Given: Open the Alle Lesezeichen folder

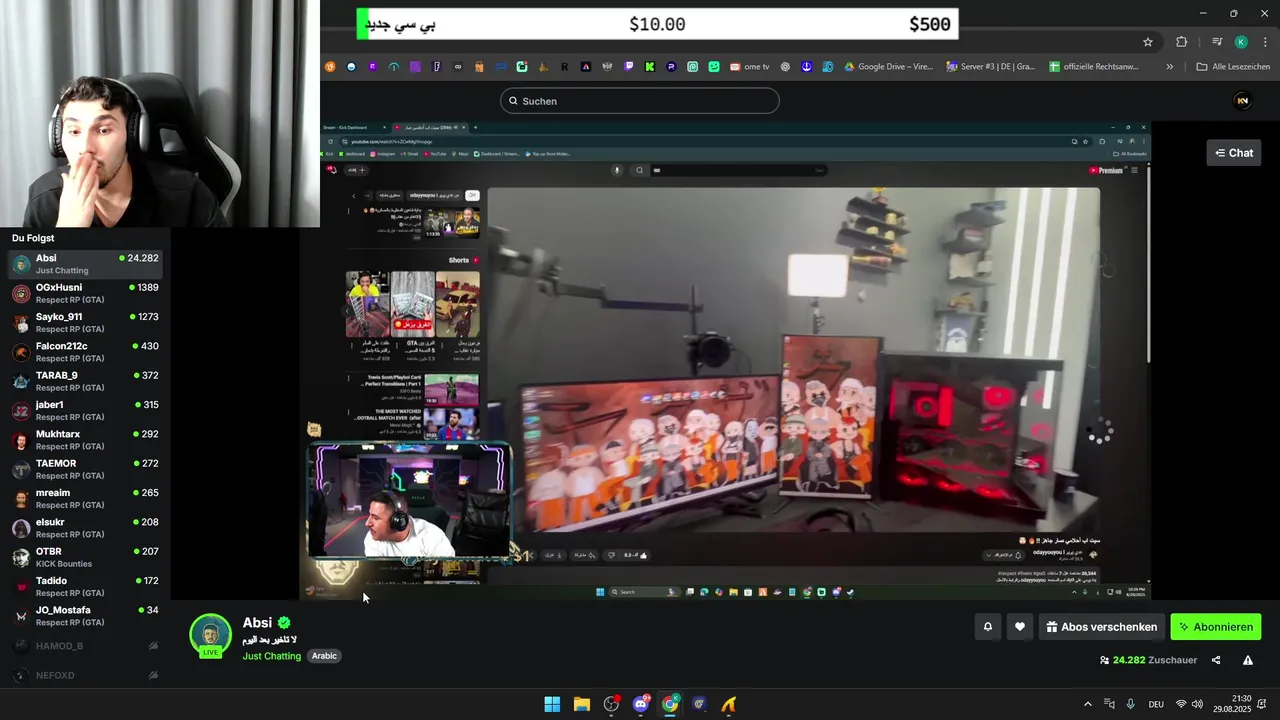Looking at the screenshot, I should (x=1233, y=67).
